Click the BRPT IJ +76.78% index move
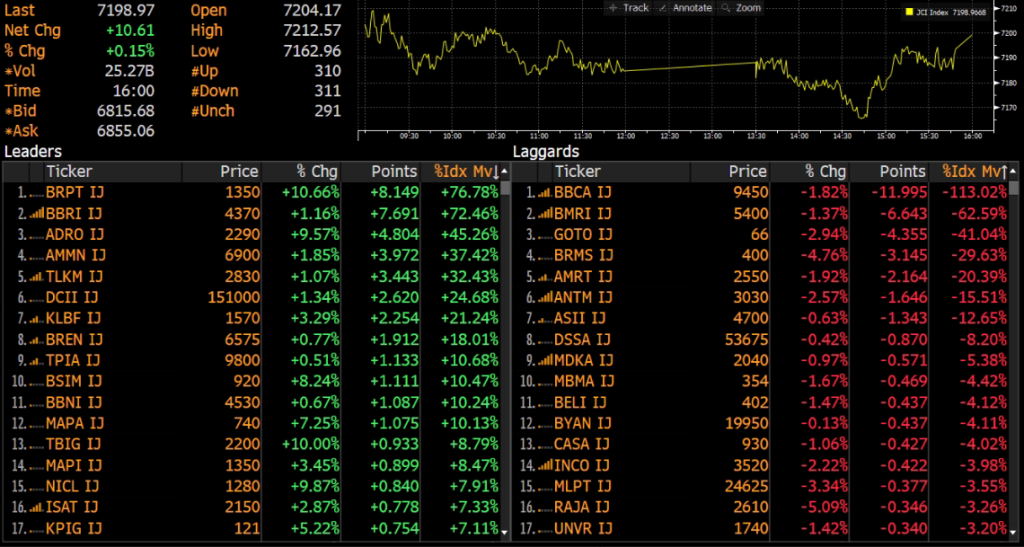Viewport: 1024px width, 547px height. 471,193
